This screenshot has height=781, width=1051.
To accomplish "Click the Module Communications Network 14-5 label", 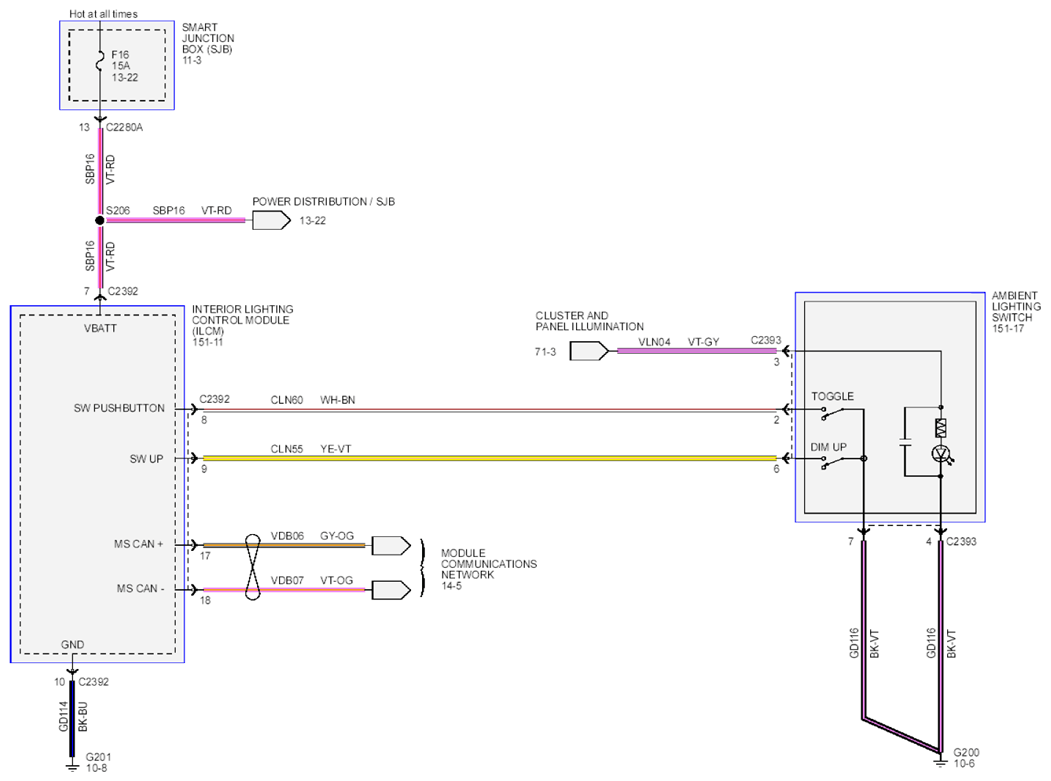I will click(489, 569).
